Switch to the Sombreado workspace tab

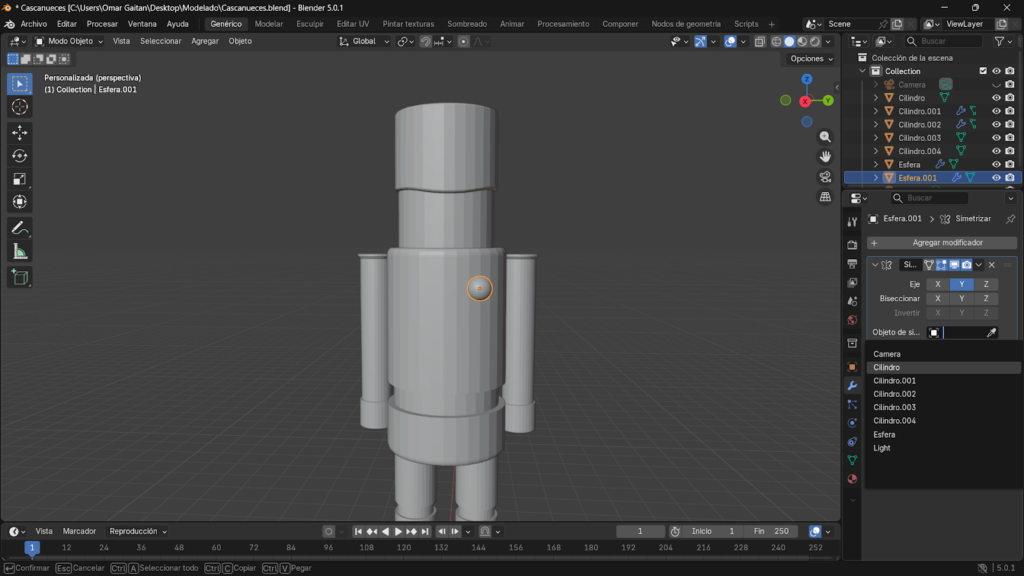(467, 24)
